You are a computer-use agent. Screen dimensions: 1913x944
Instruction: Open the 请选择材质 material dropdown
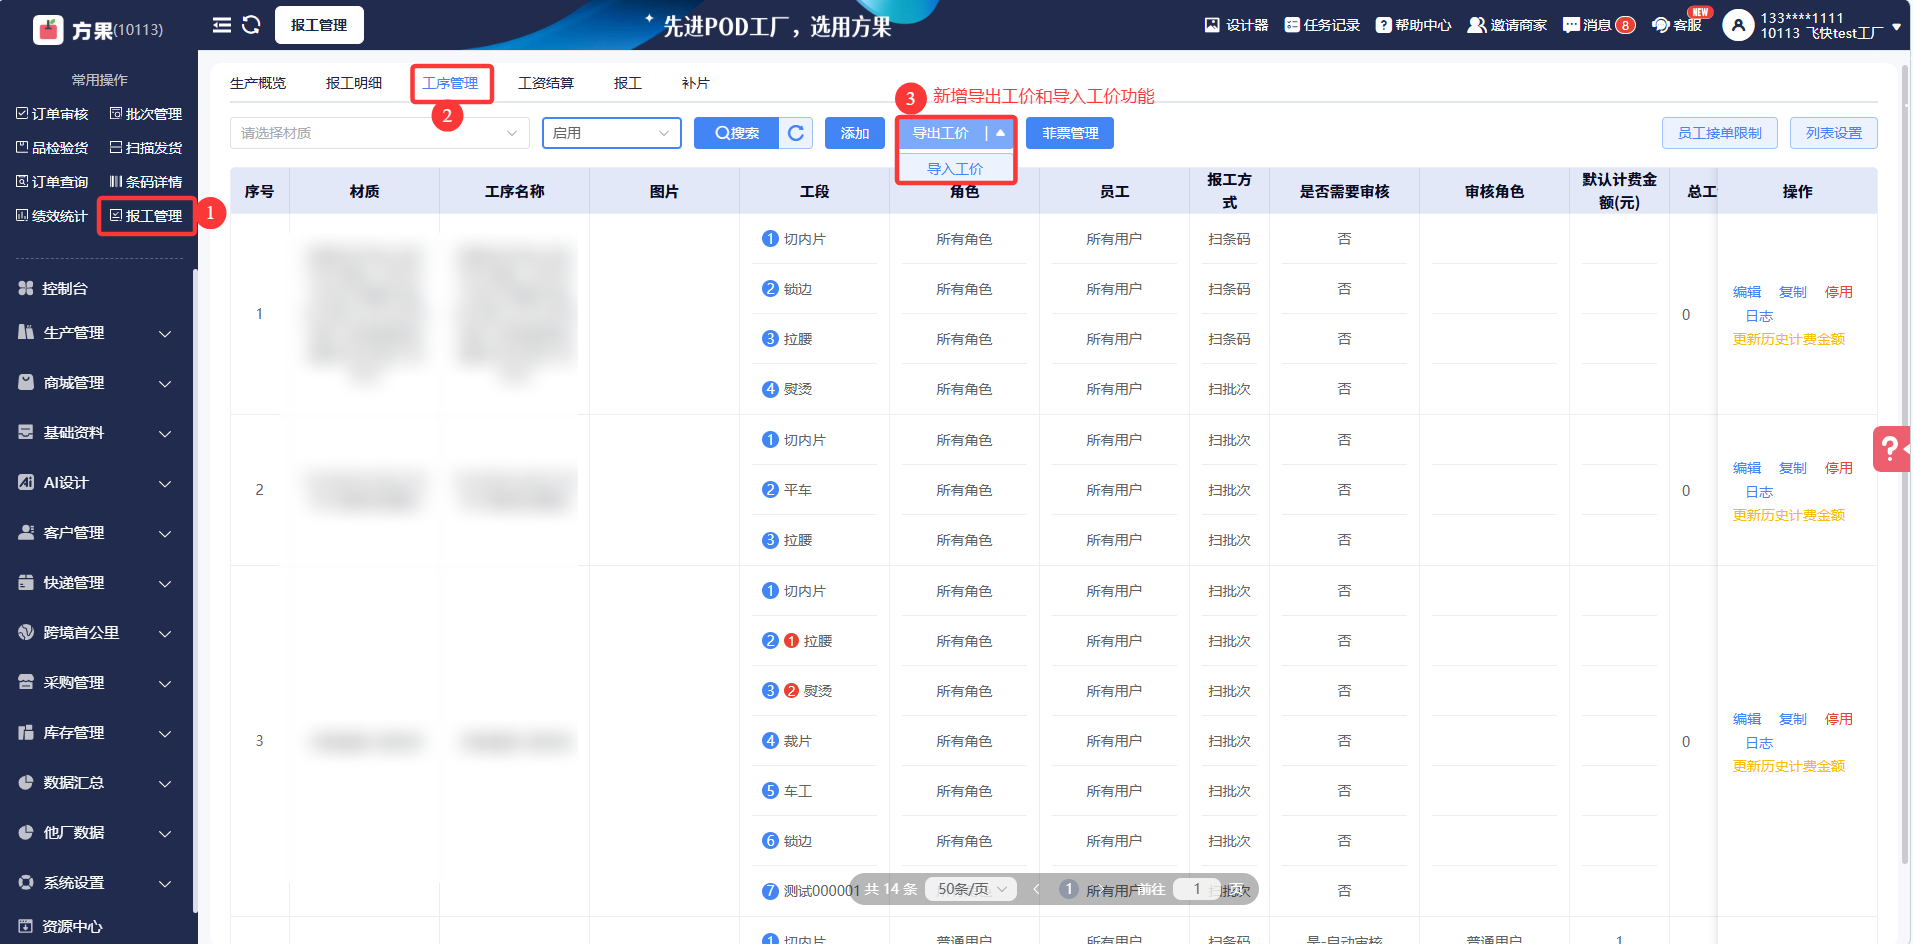coord(379,133)
